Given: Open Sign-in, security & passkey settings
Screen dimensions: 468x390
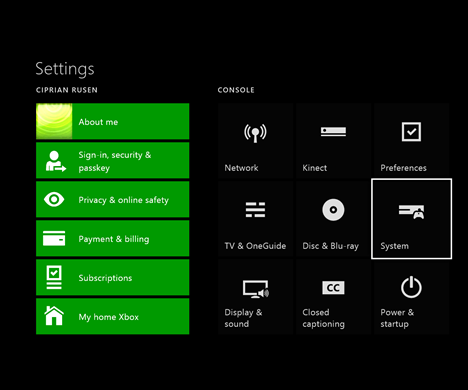Looking at the screenshot, I should tap(112, 160).
